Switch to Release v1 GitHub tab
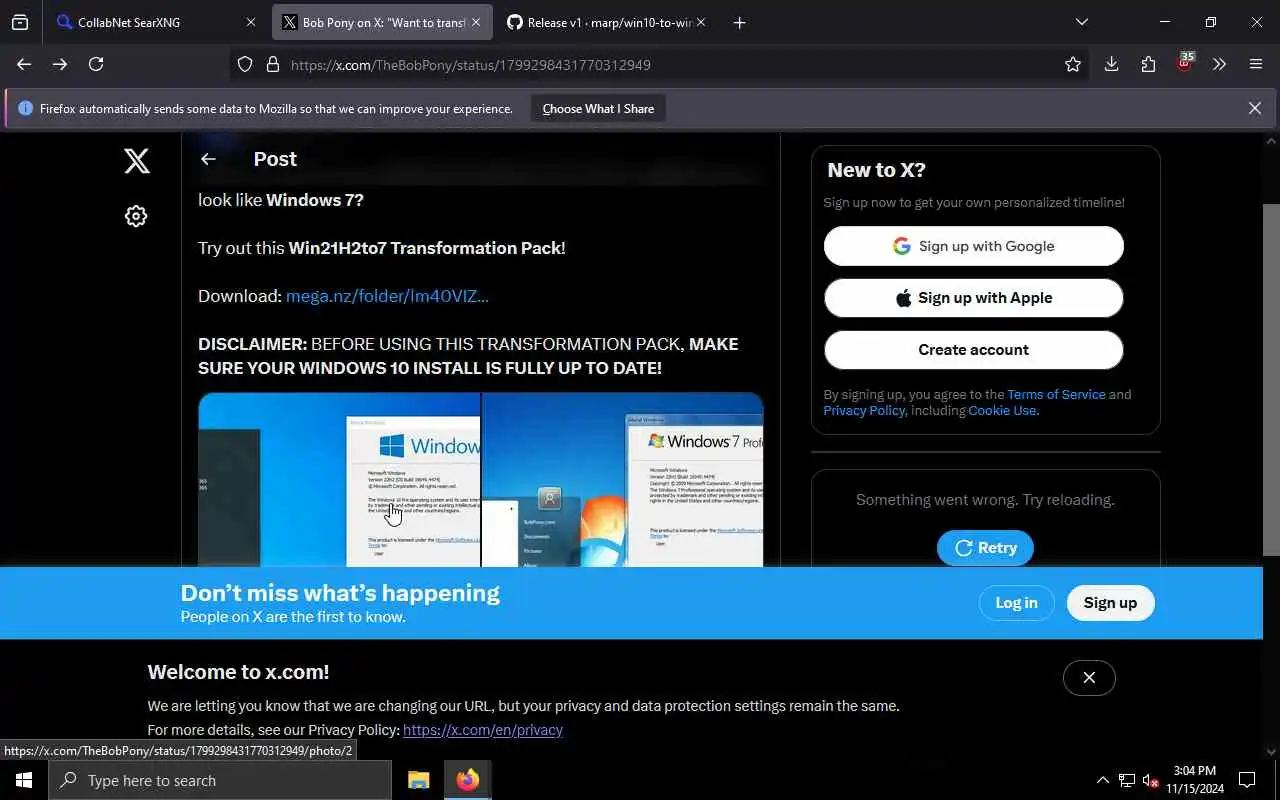The height and width of the screenshot is (800, 1280). click(x=607, y=22)
